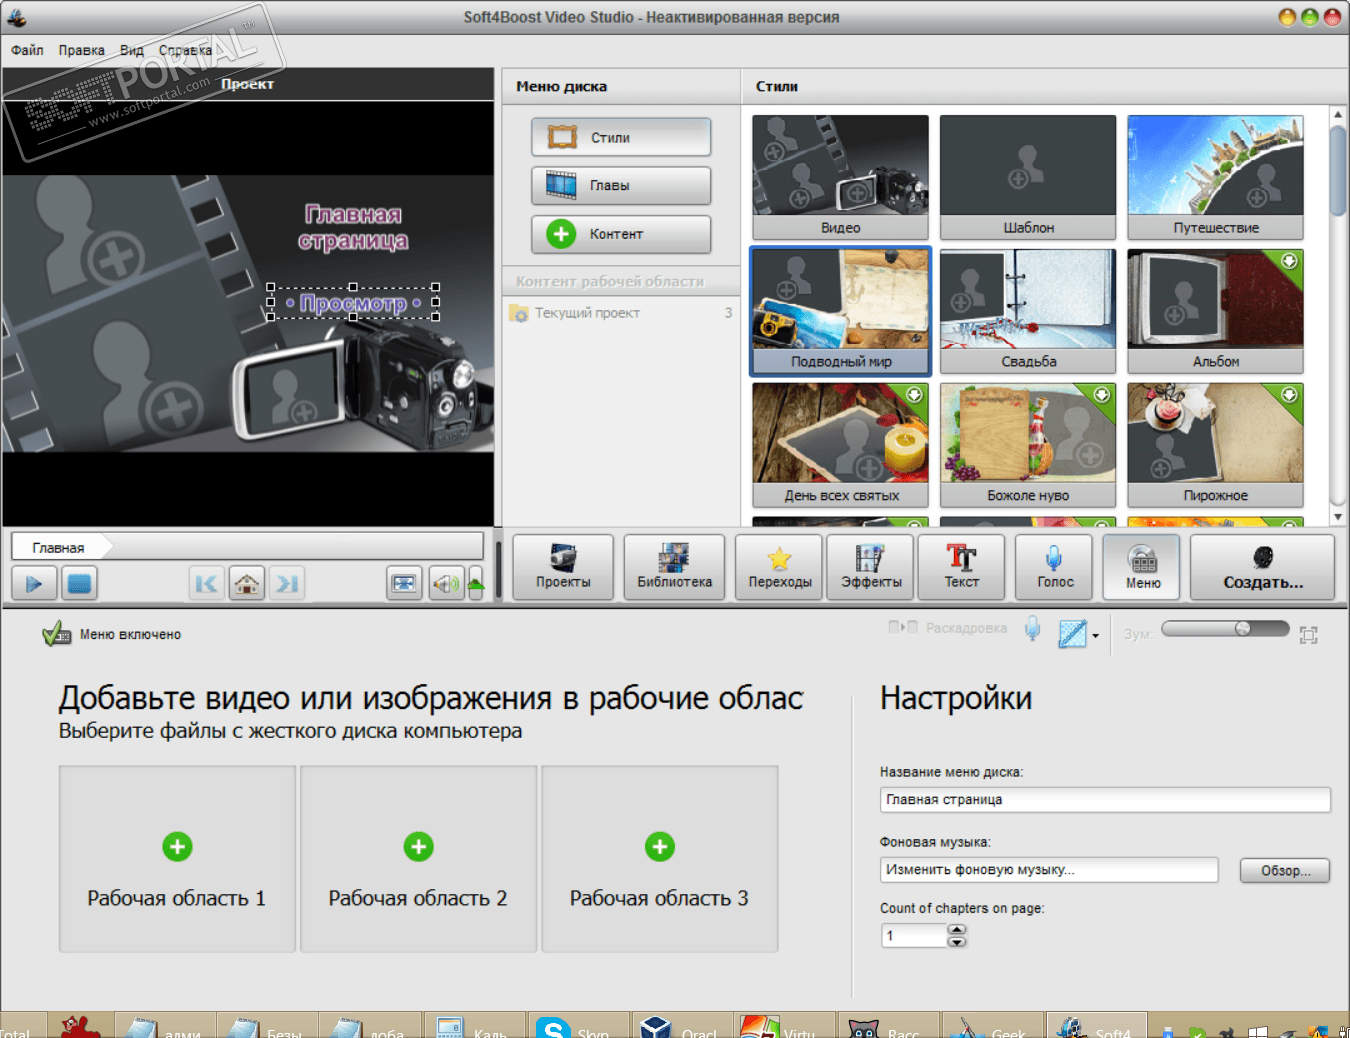Increase the chapters per page count

point(957,929)
